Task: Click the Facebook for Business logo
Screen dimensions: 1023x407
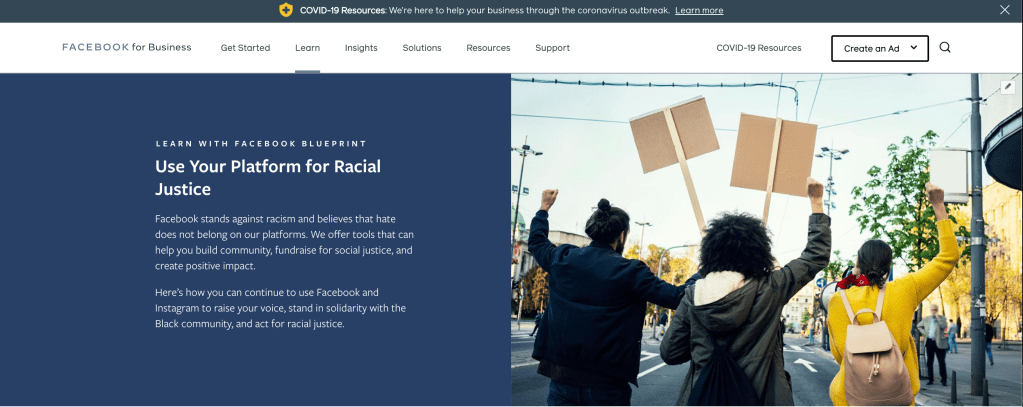Action: [126, 48]
